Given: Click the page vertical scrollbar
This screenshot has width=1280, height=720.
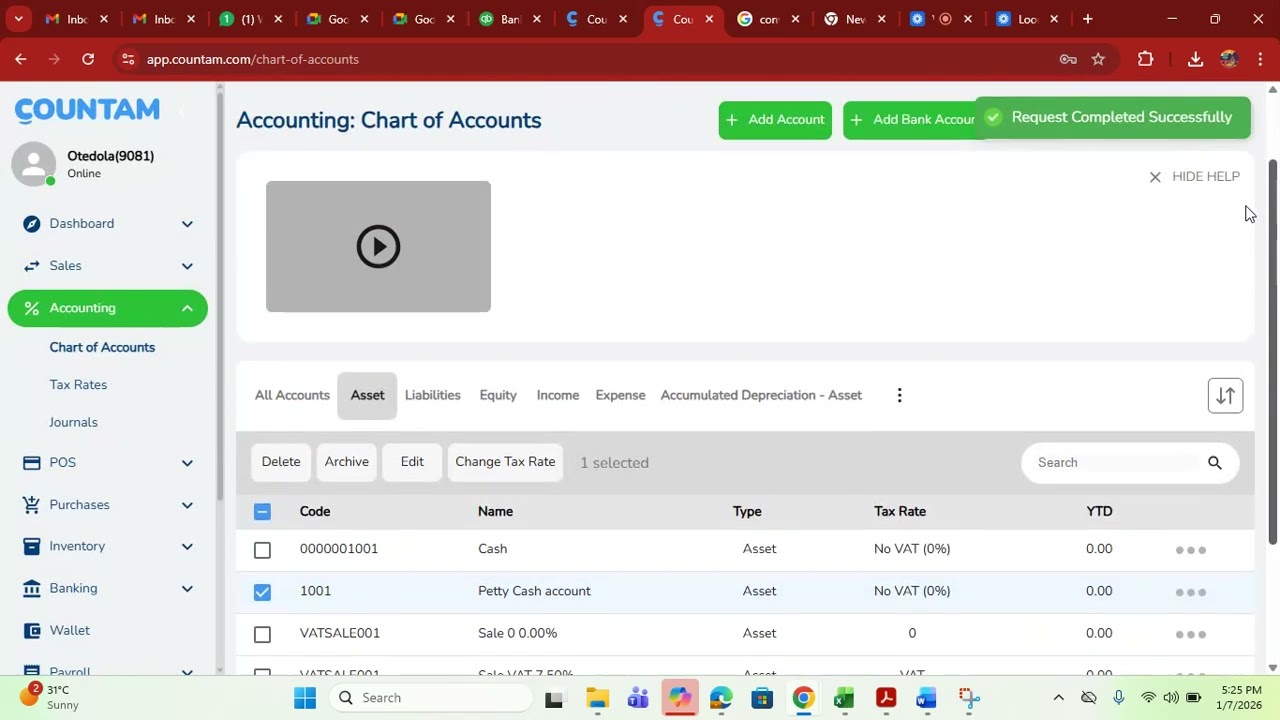Looking at the screenshot, I should [1272, 352].
